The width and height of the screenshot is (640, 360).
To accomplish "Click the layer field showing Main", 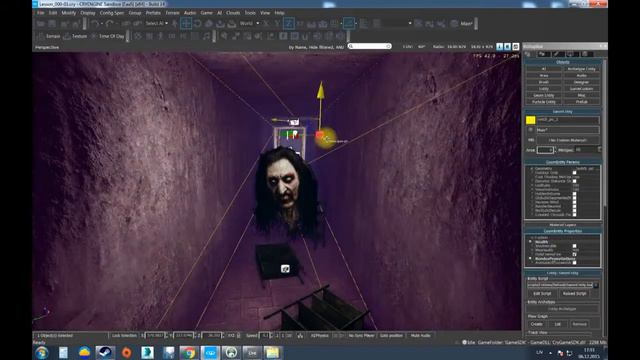I will [x=568, y=130].
